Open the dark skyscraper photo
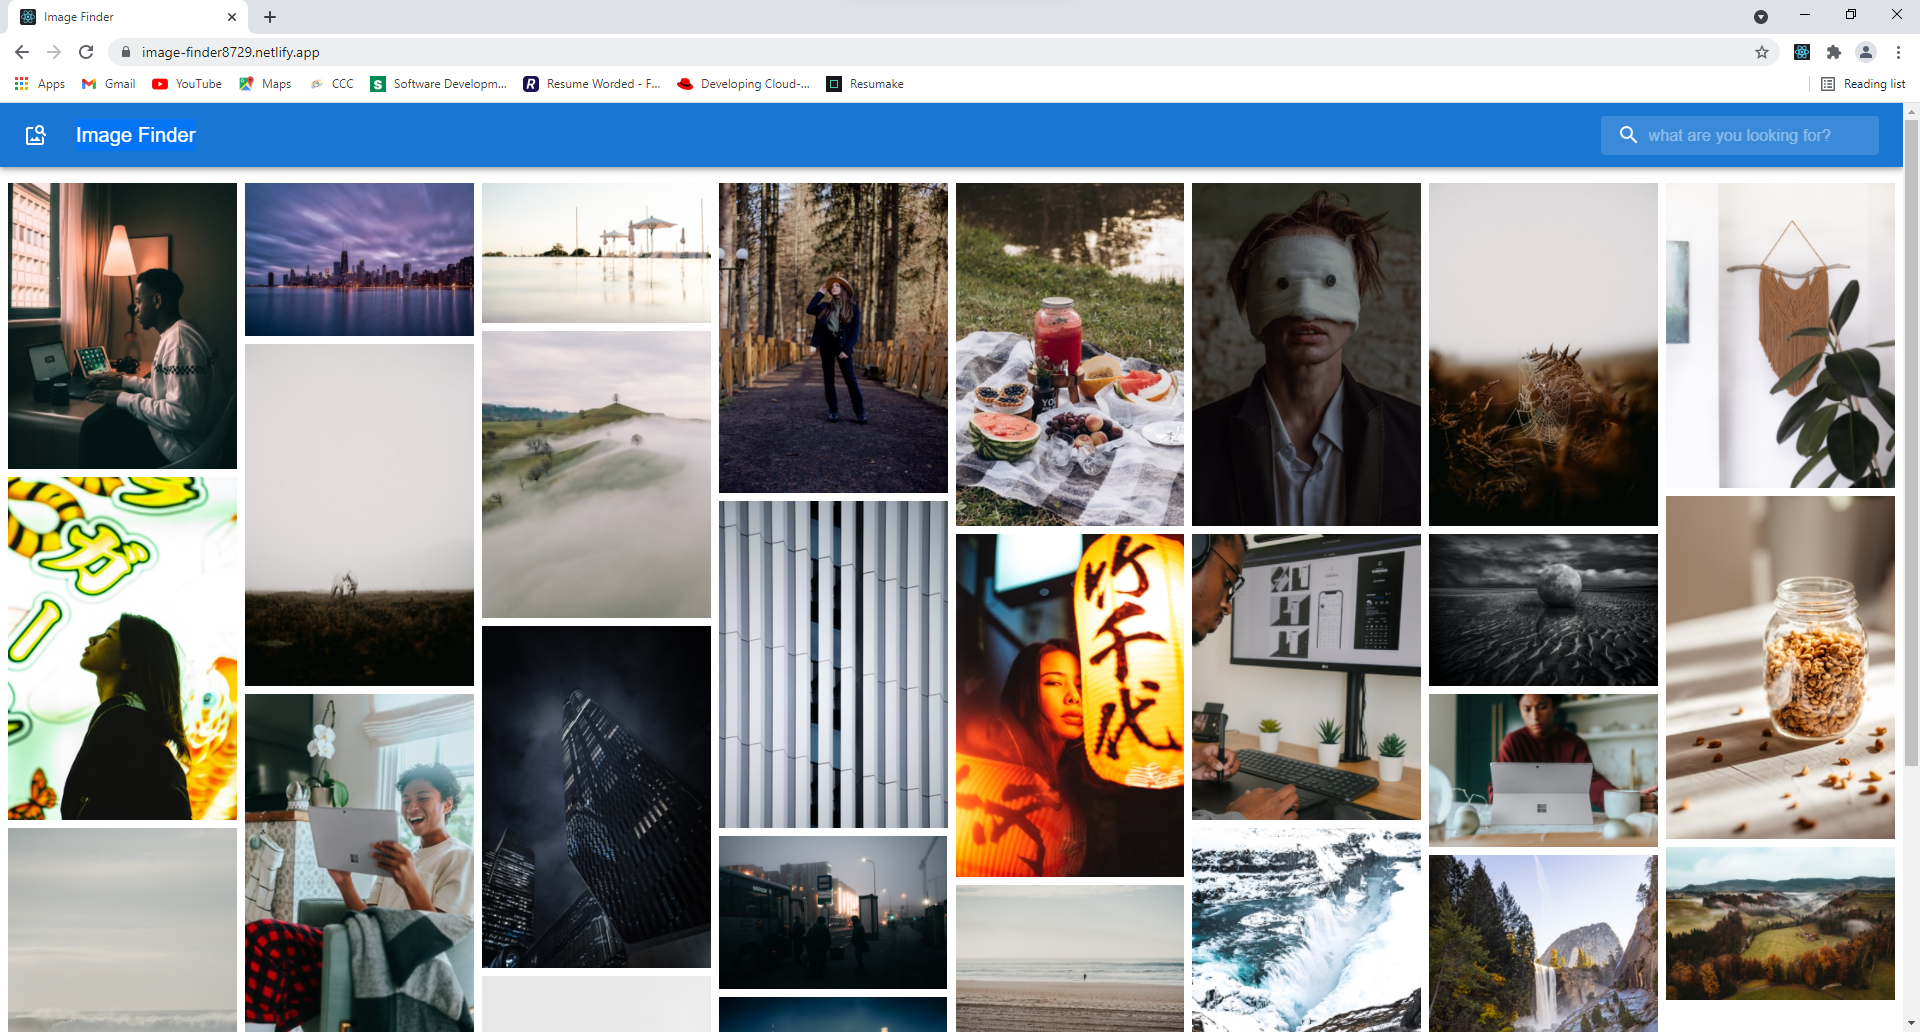 point(596,797)
